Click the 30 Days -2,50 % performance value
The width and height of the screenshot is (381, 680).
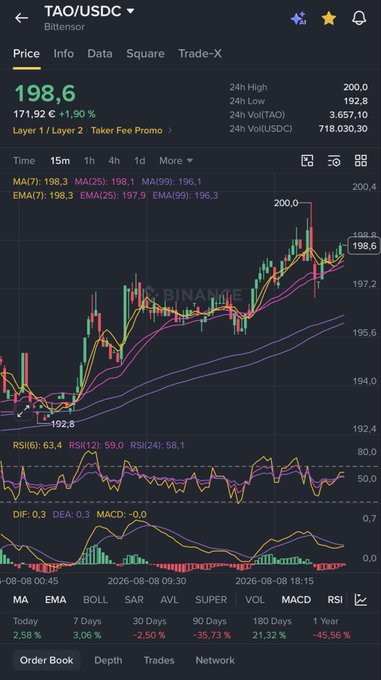pyautogui.click(x=149, y=635)
